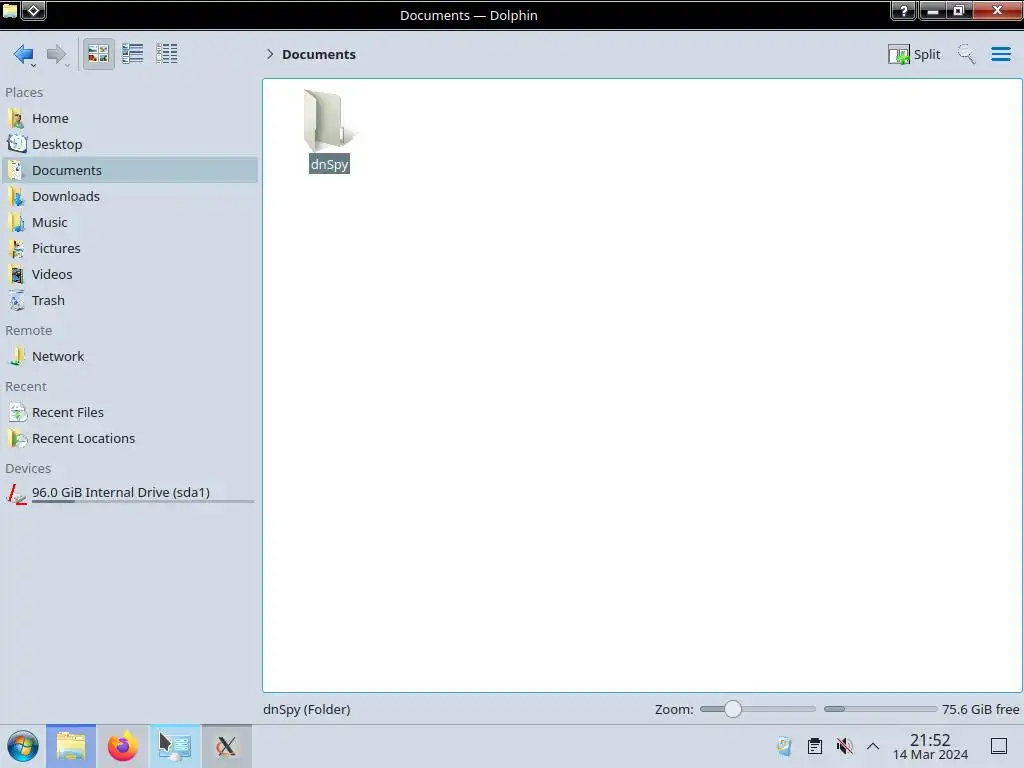Open Home in Places panel

[x=130, y=118]
